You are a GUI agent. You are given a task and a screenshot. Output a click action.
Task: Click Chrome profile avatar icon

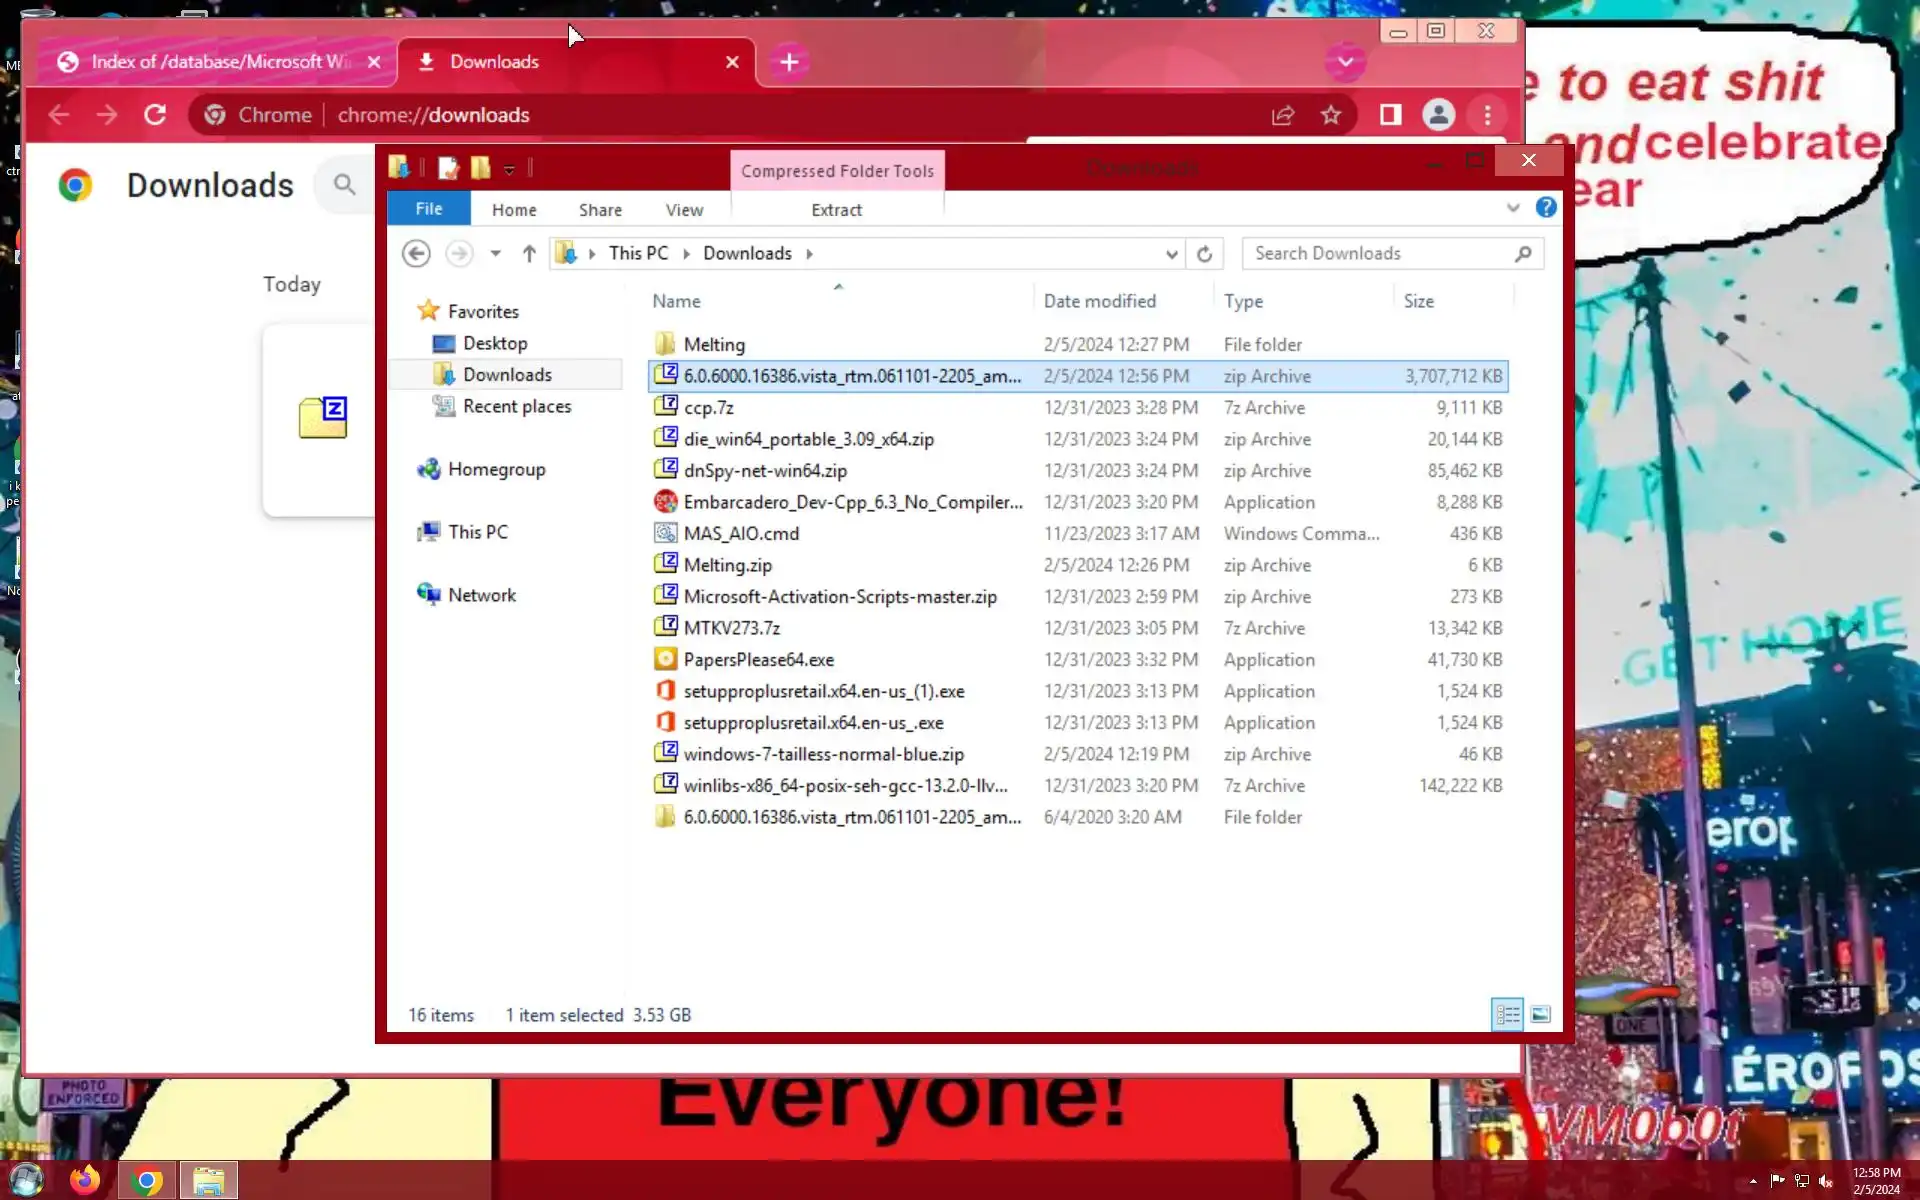point(1438,115)
